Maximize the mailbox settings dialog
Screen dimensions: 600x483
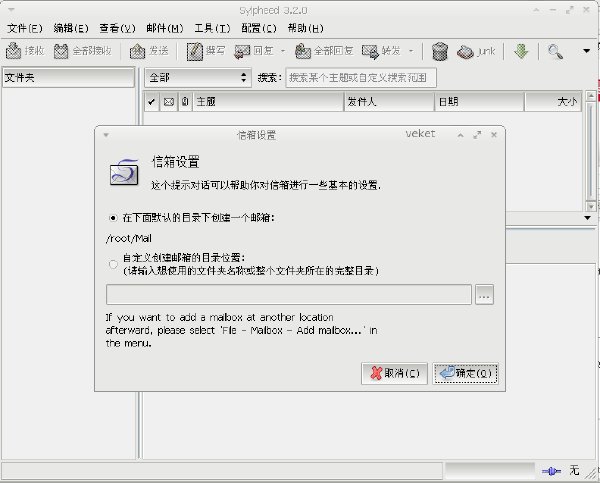477,135
